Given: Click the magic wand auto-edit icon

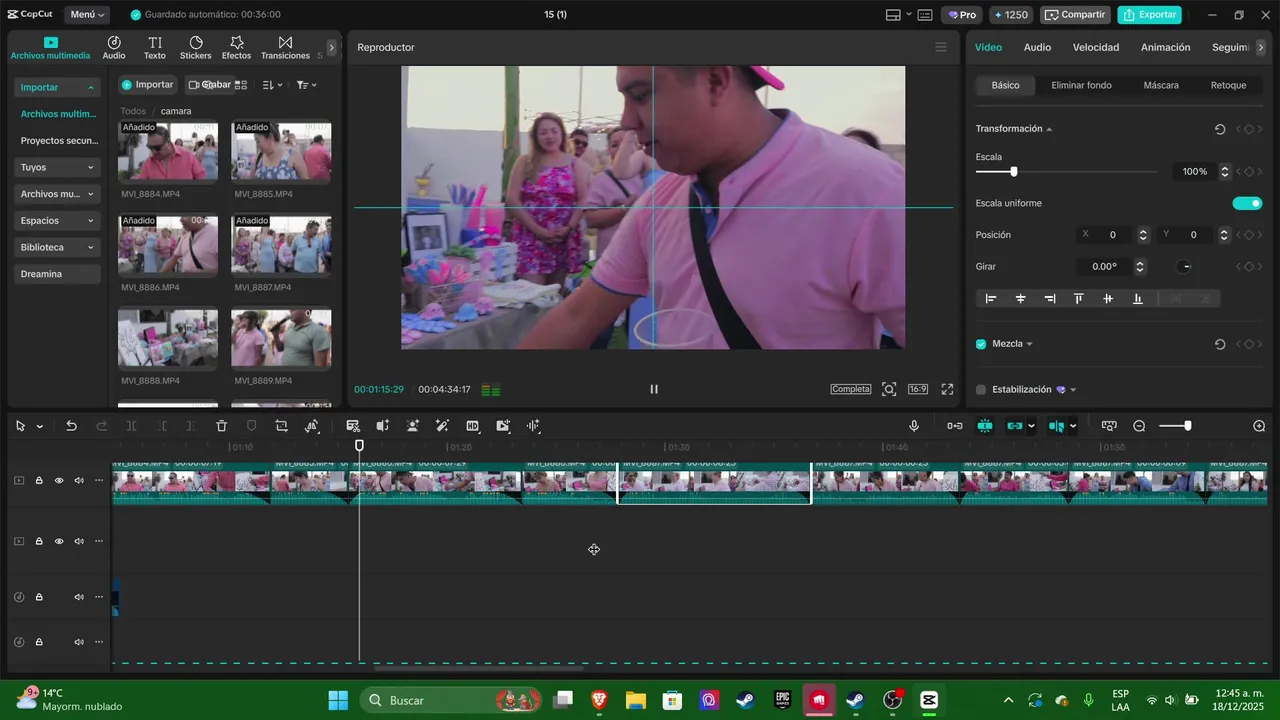Looking at the screenshot, I should [443, 426].
